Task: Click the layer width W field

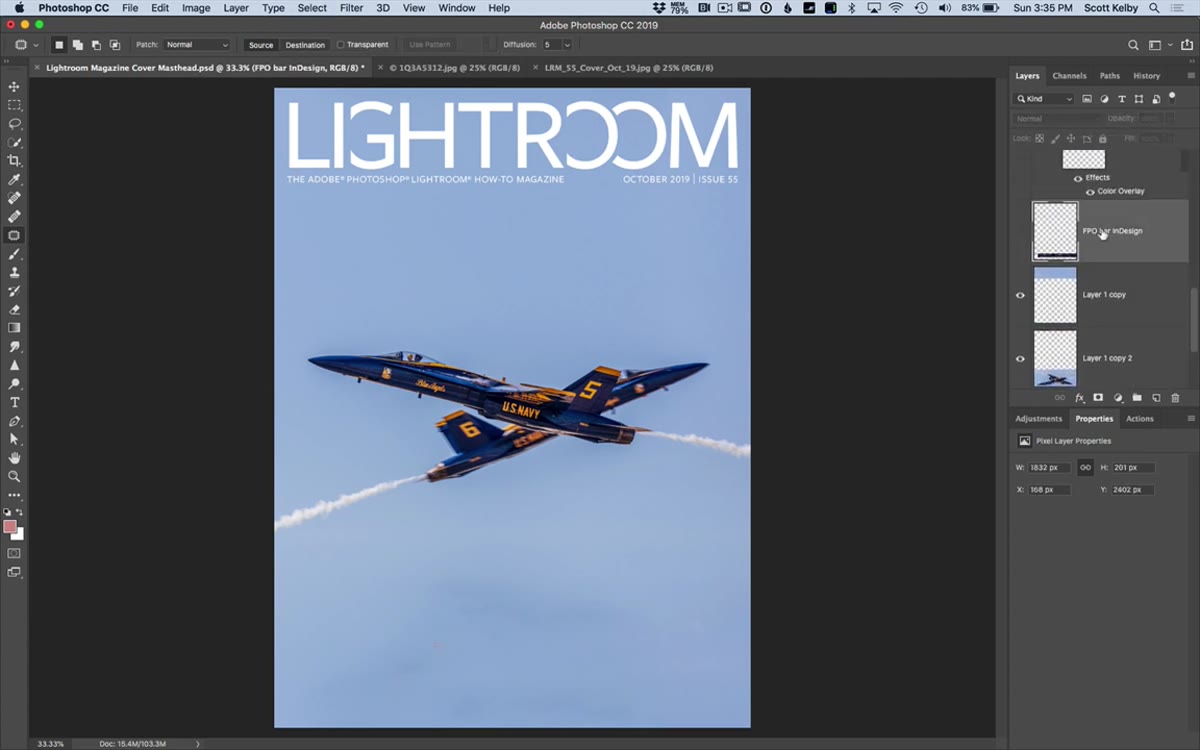Action: (1049, 468)
